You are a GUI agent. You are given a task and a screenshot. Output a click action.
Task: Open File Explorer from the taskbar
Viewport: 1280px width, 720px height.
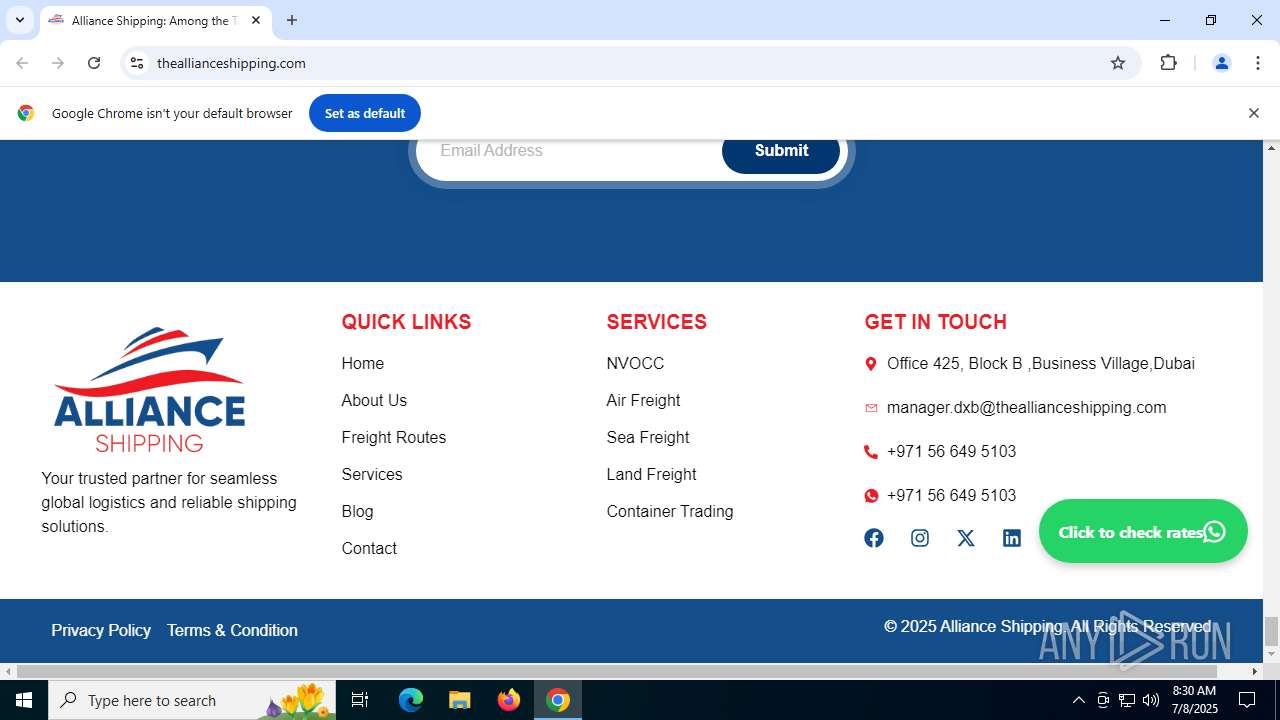pyautogui.click(x=459, y=700)
